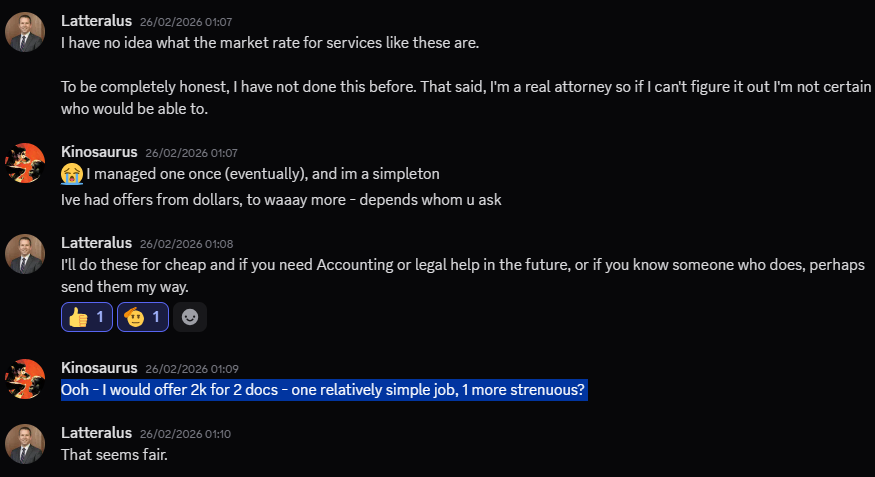Image resolution: width=875 pixels, height=477 pixels.
Task: Click the crying emoji in Kinosaurus's message
Action: [x=72, y=174]
